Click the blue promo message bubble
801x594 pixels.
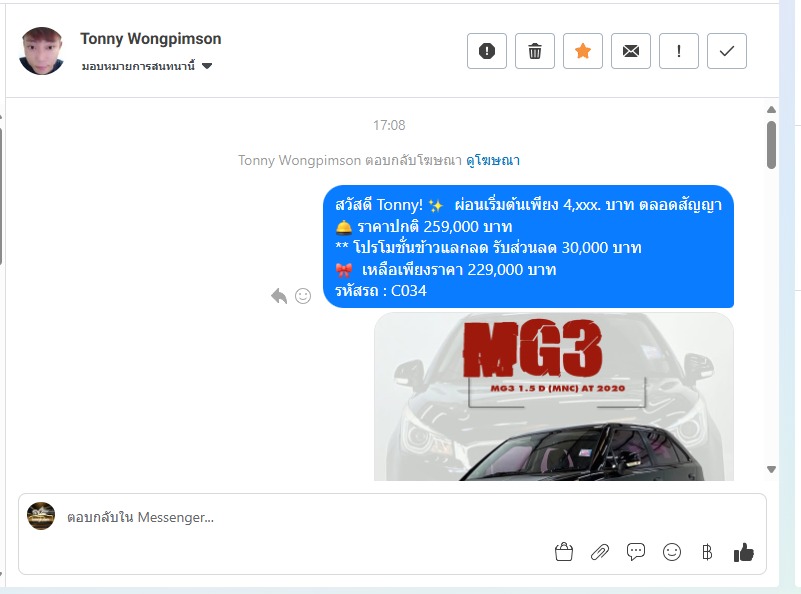[529, 247]
